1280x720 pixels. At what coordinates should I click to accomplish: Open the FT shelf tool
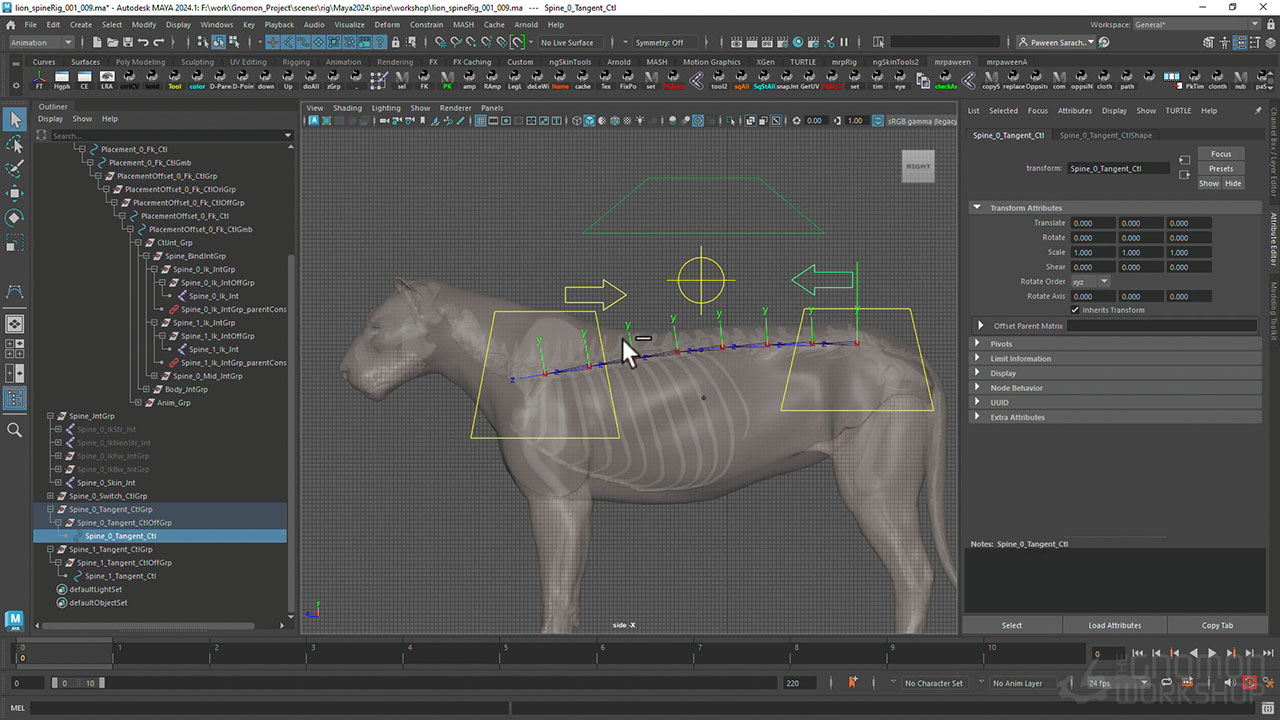click(x=40, y=80)
